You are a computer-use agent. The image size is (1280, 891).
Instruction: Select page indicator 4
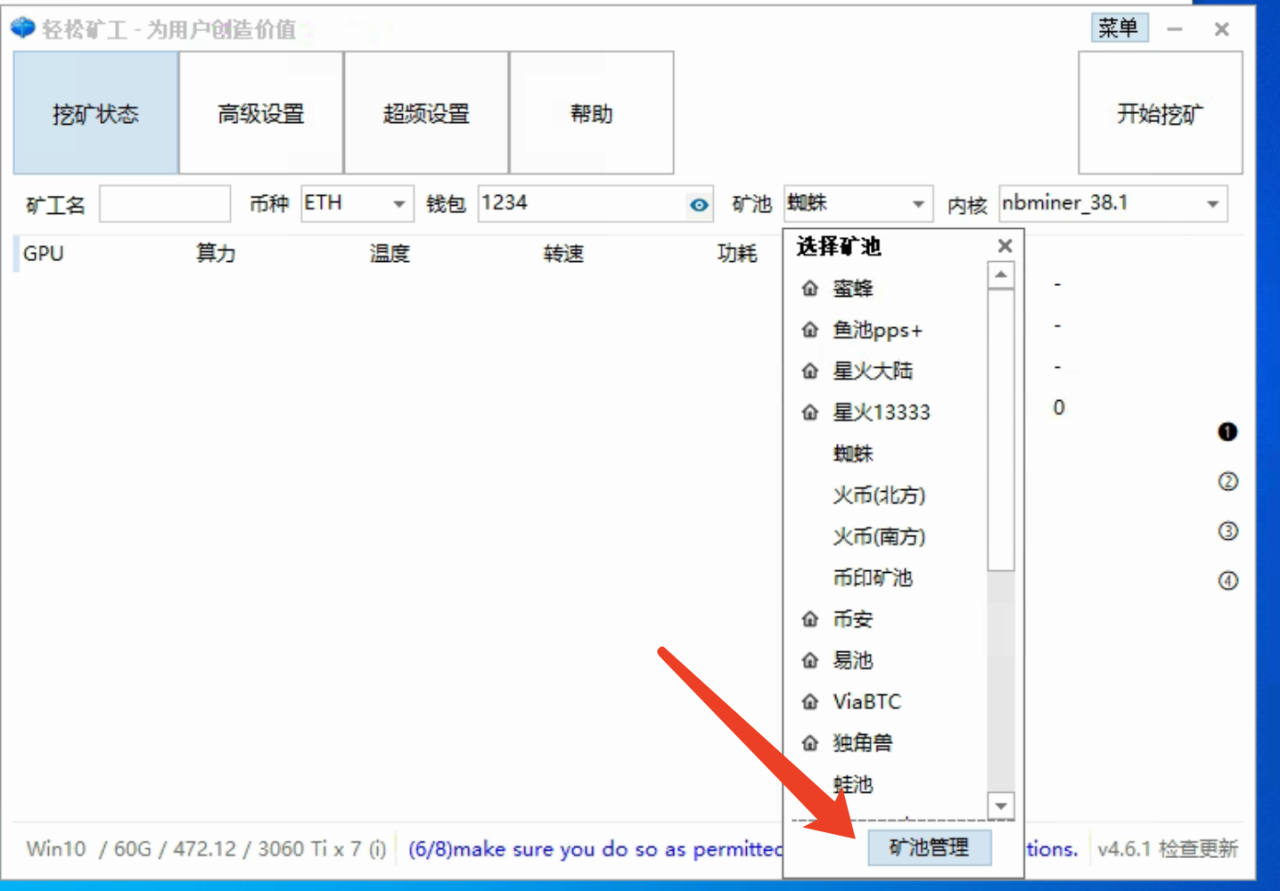click(1228, 580)
